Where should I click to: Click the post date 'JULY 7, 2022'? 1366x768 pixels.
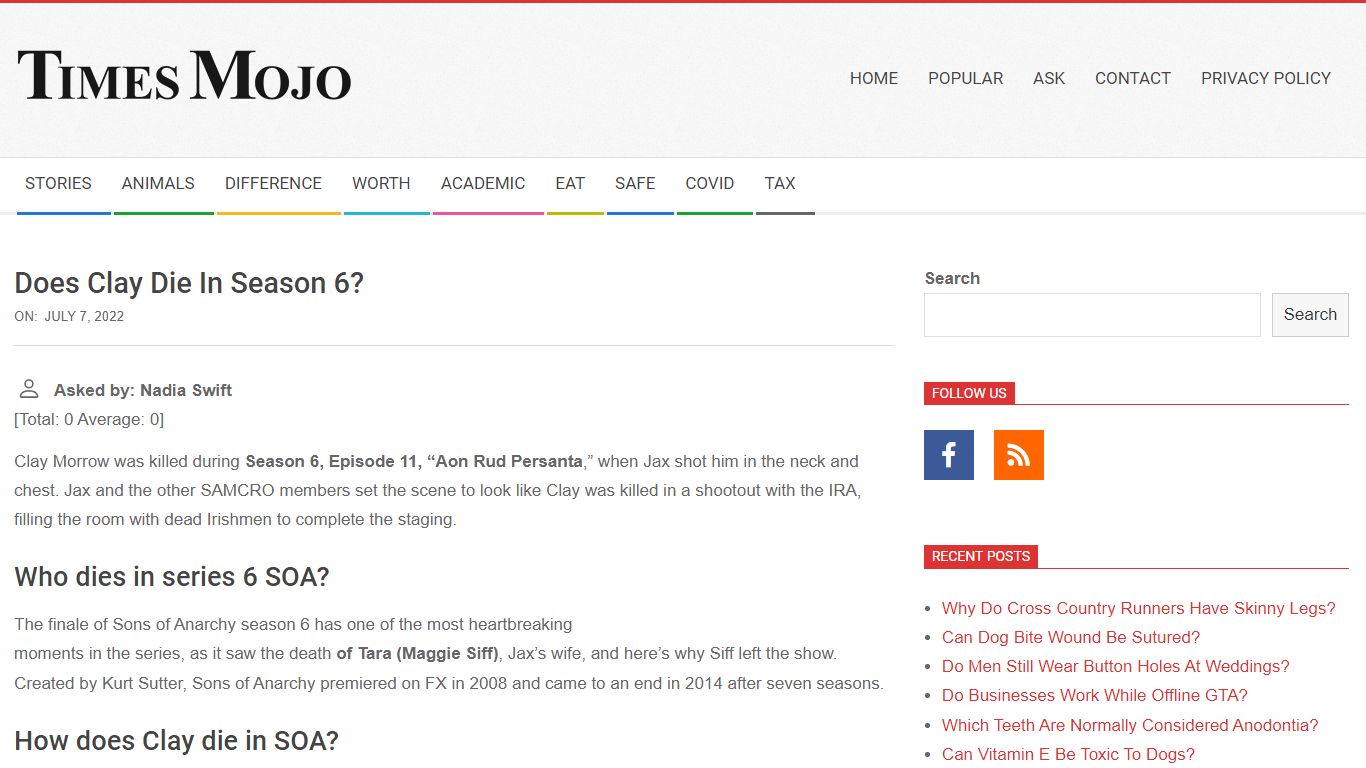point(84,316)
